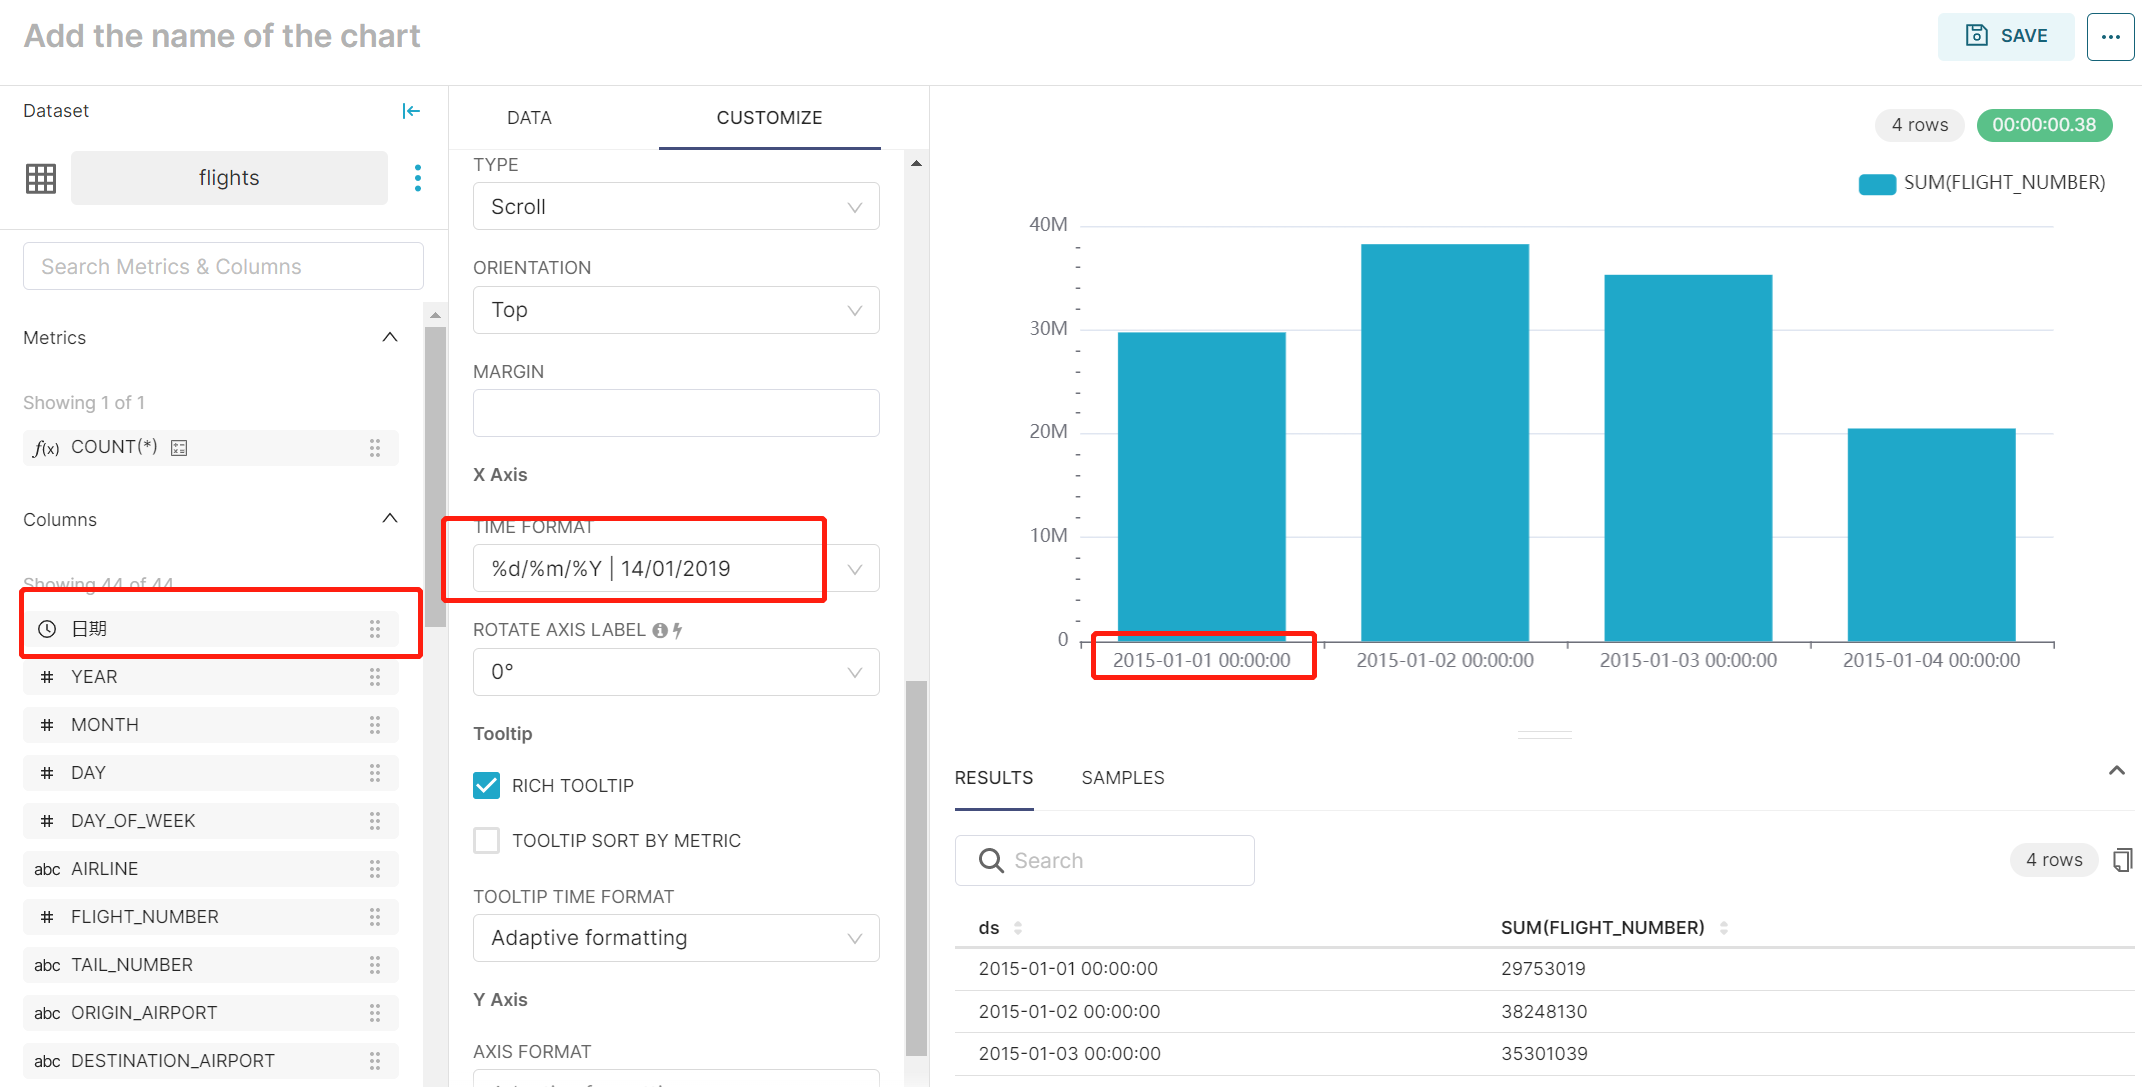Click the SAVE button
This screenshot has height=1087, width=2142.
[2006, 37]
